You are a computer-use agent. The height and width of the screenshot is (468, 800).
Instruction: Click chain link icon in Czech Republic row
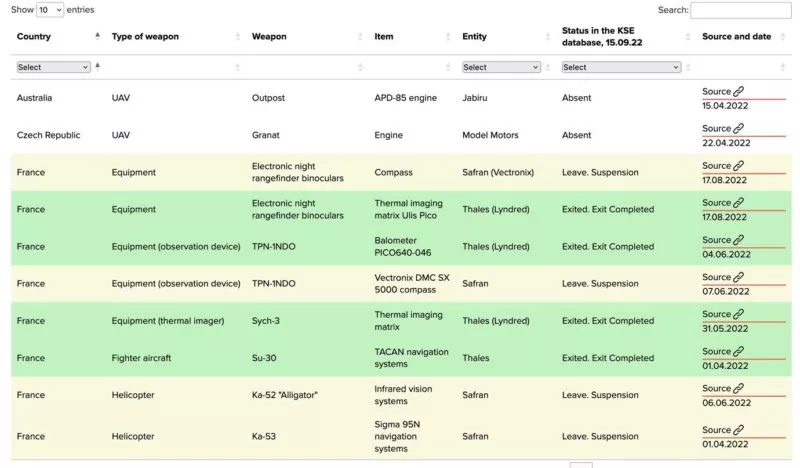[738, 129]
